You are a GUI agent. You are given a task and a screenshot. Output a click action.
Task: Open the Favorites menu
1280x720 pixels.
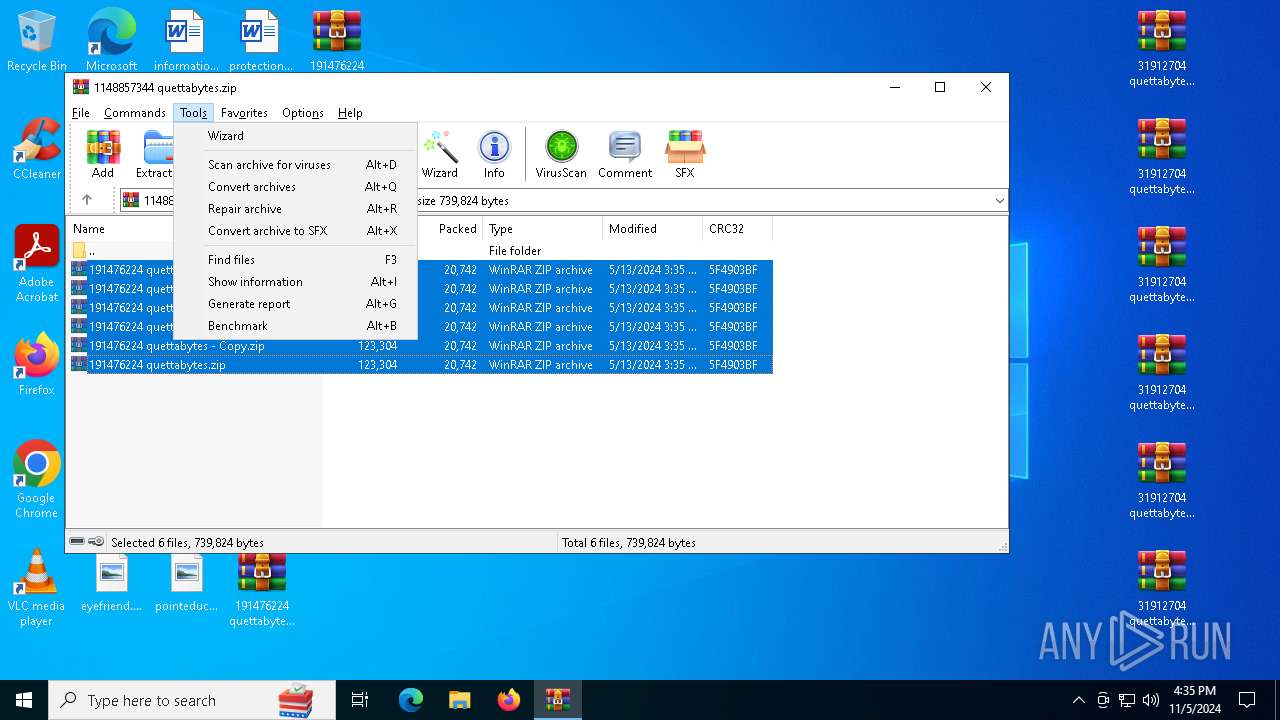tap(244, 113)
